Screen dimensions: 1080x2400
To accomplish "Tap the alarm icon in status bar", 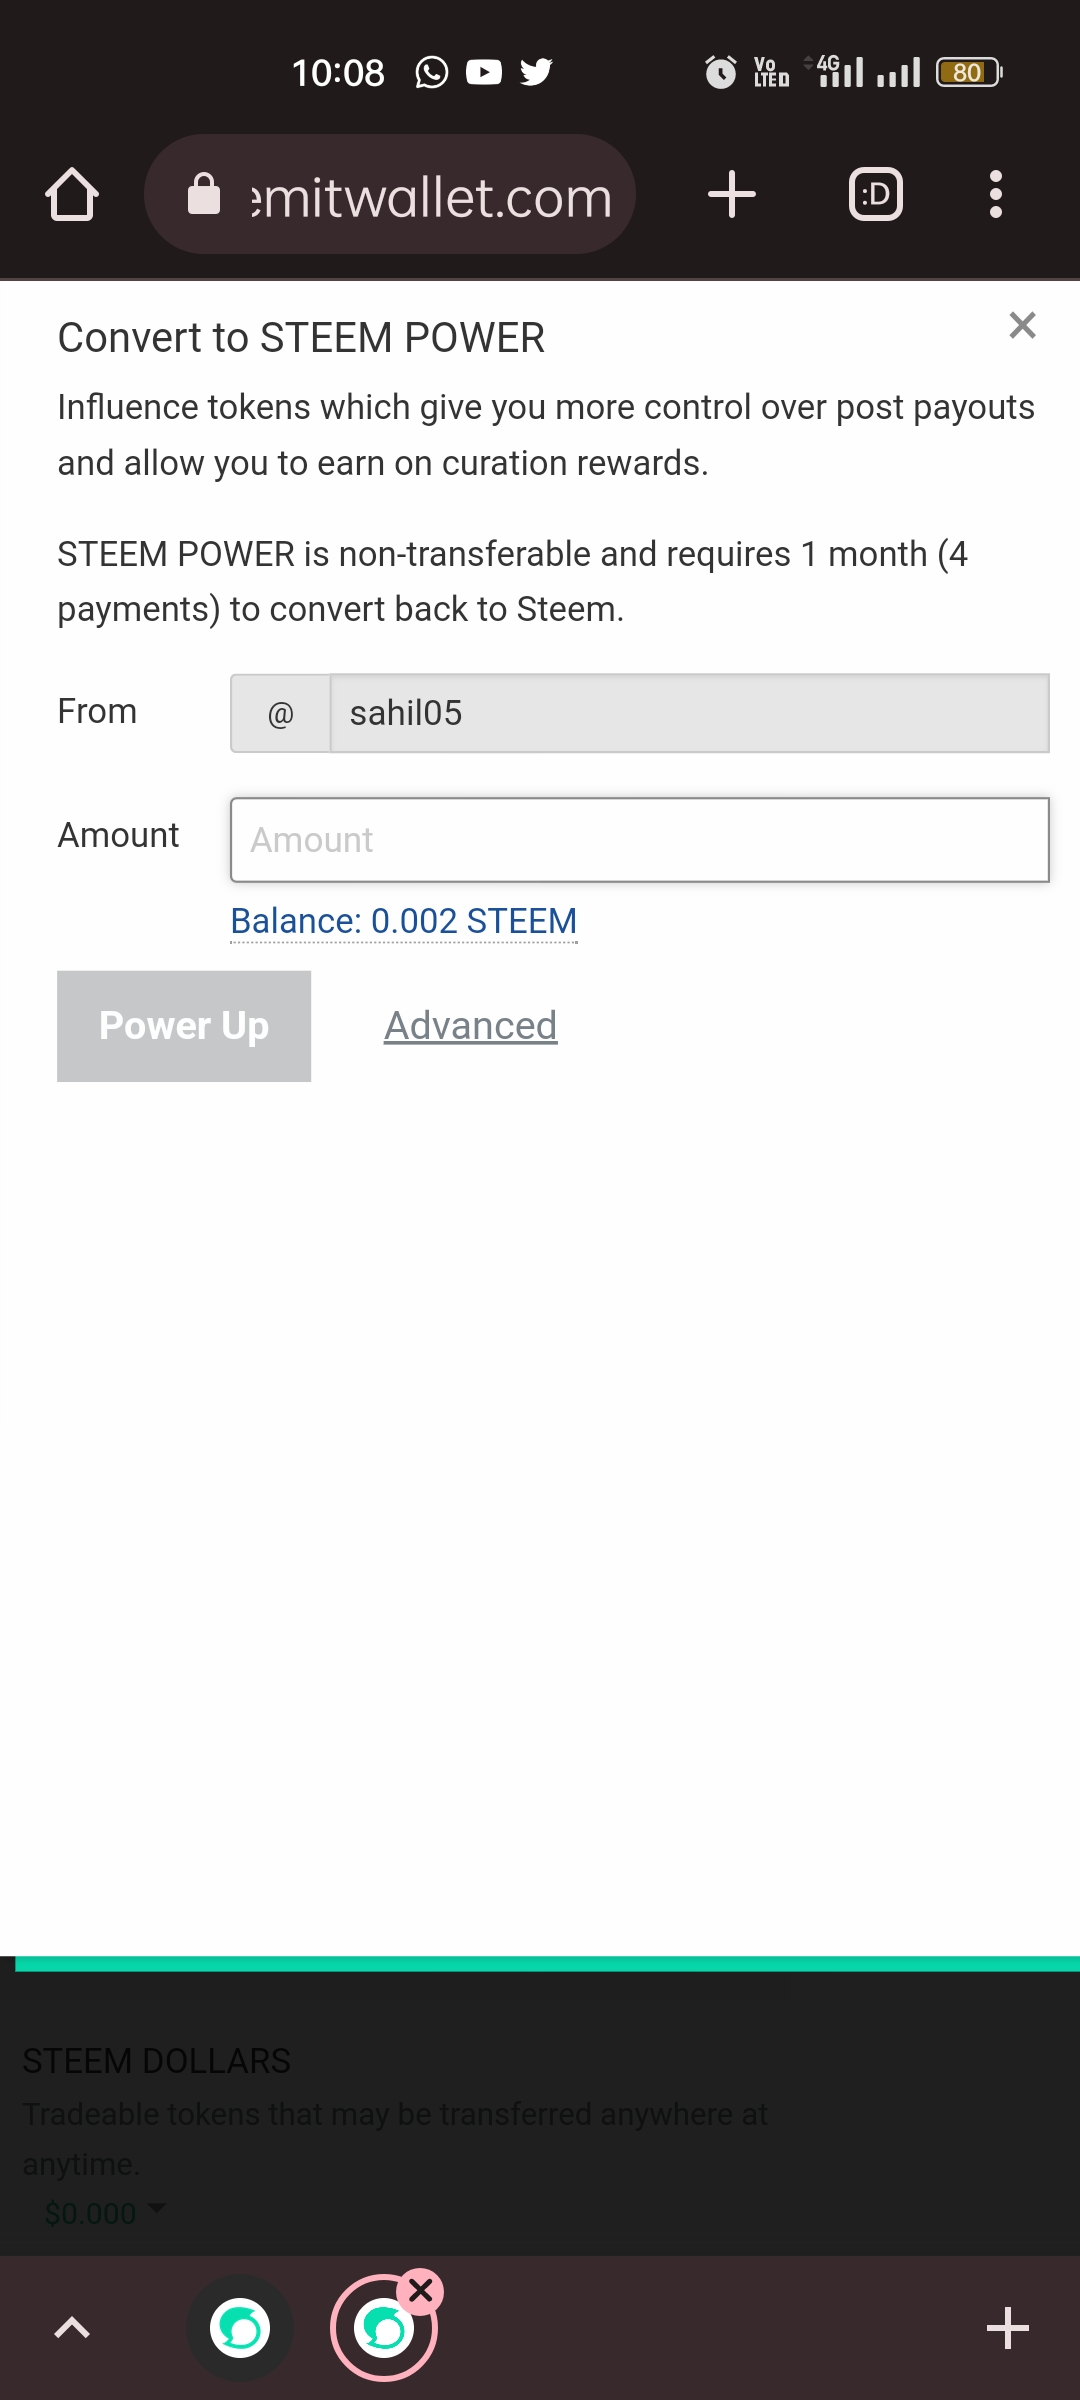I will click(720, 72).
